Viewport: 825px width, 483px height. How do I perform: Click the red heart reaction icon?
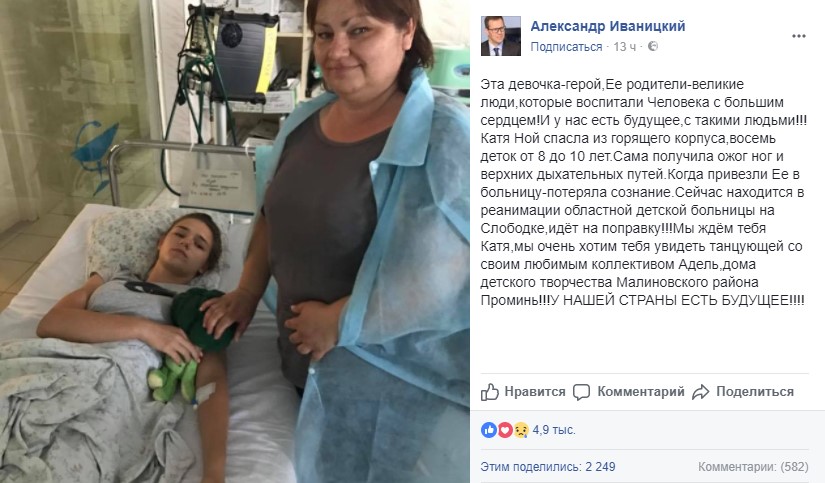pos(505,430)
